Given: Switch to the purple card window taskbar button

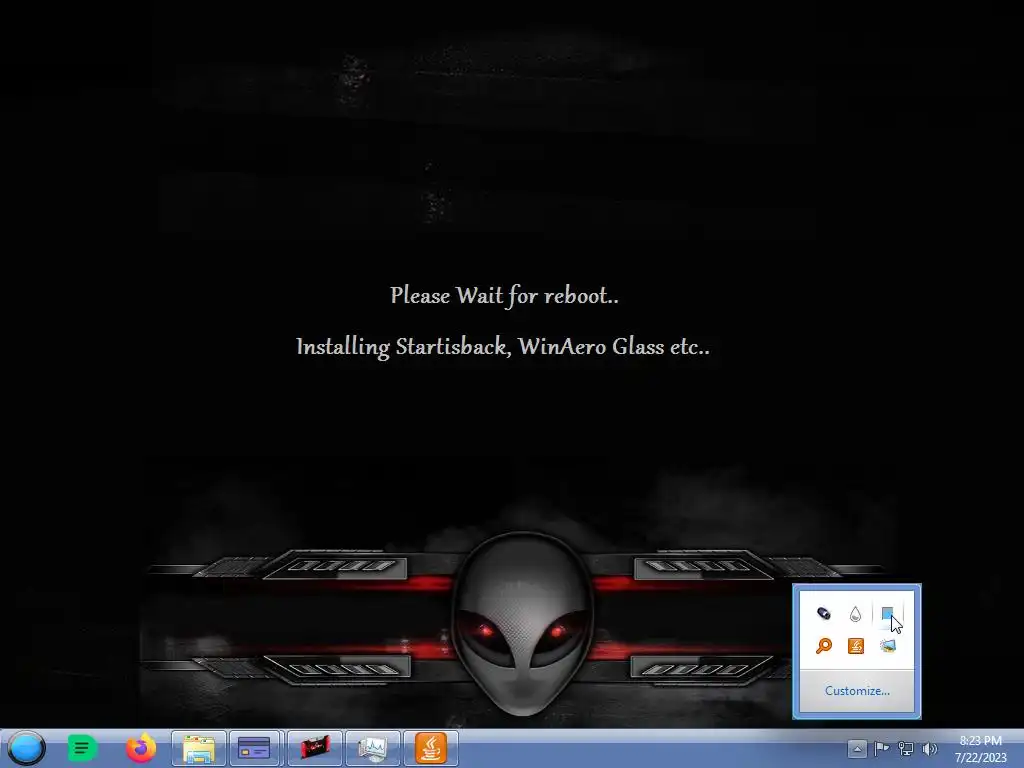Looking at the screenshot, I should point(254,748).
